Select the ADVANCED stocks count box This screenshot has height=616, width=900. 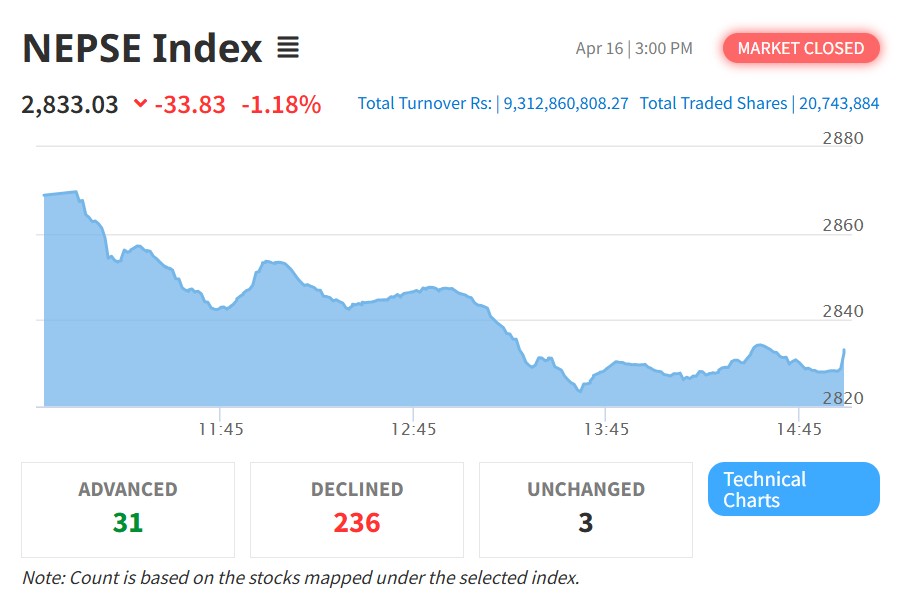click(128, 509)
